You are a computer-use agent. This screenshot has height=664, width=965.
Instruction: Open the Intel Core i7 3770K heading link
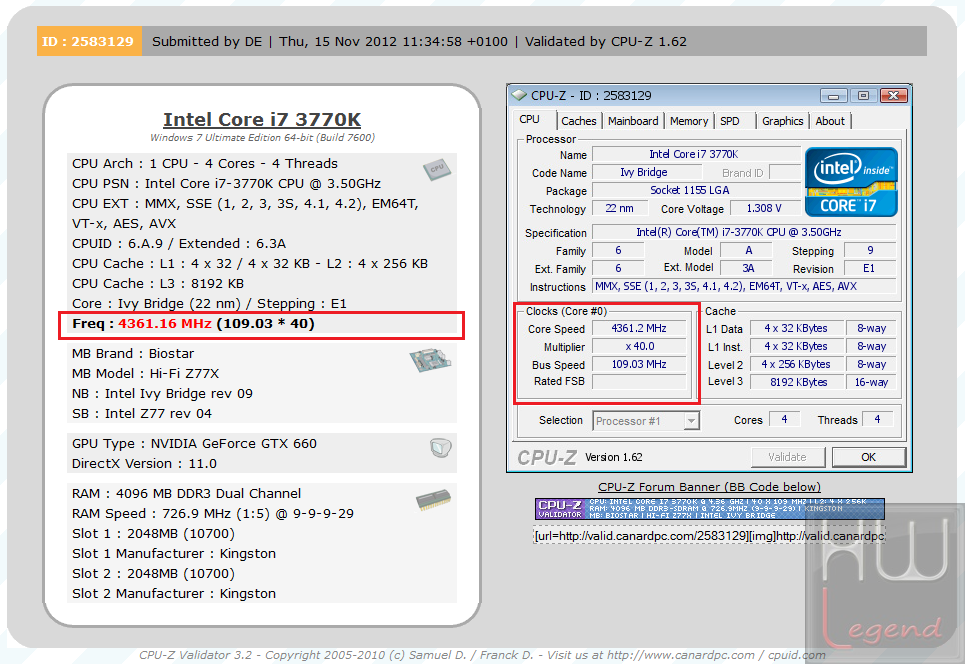click(262, 119)
